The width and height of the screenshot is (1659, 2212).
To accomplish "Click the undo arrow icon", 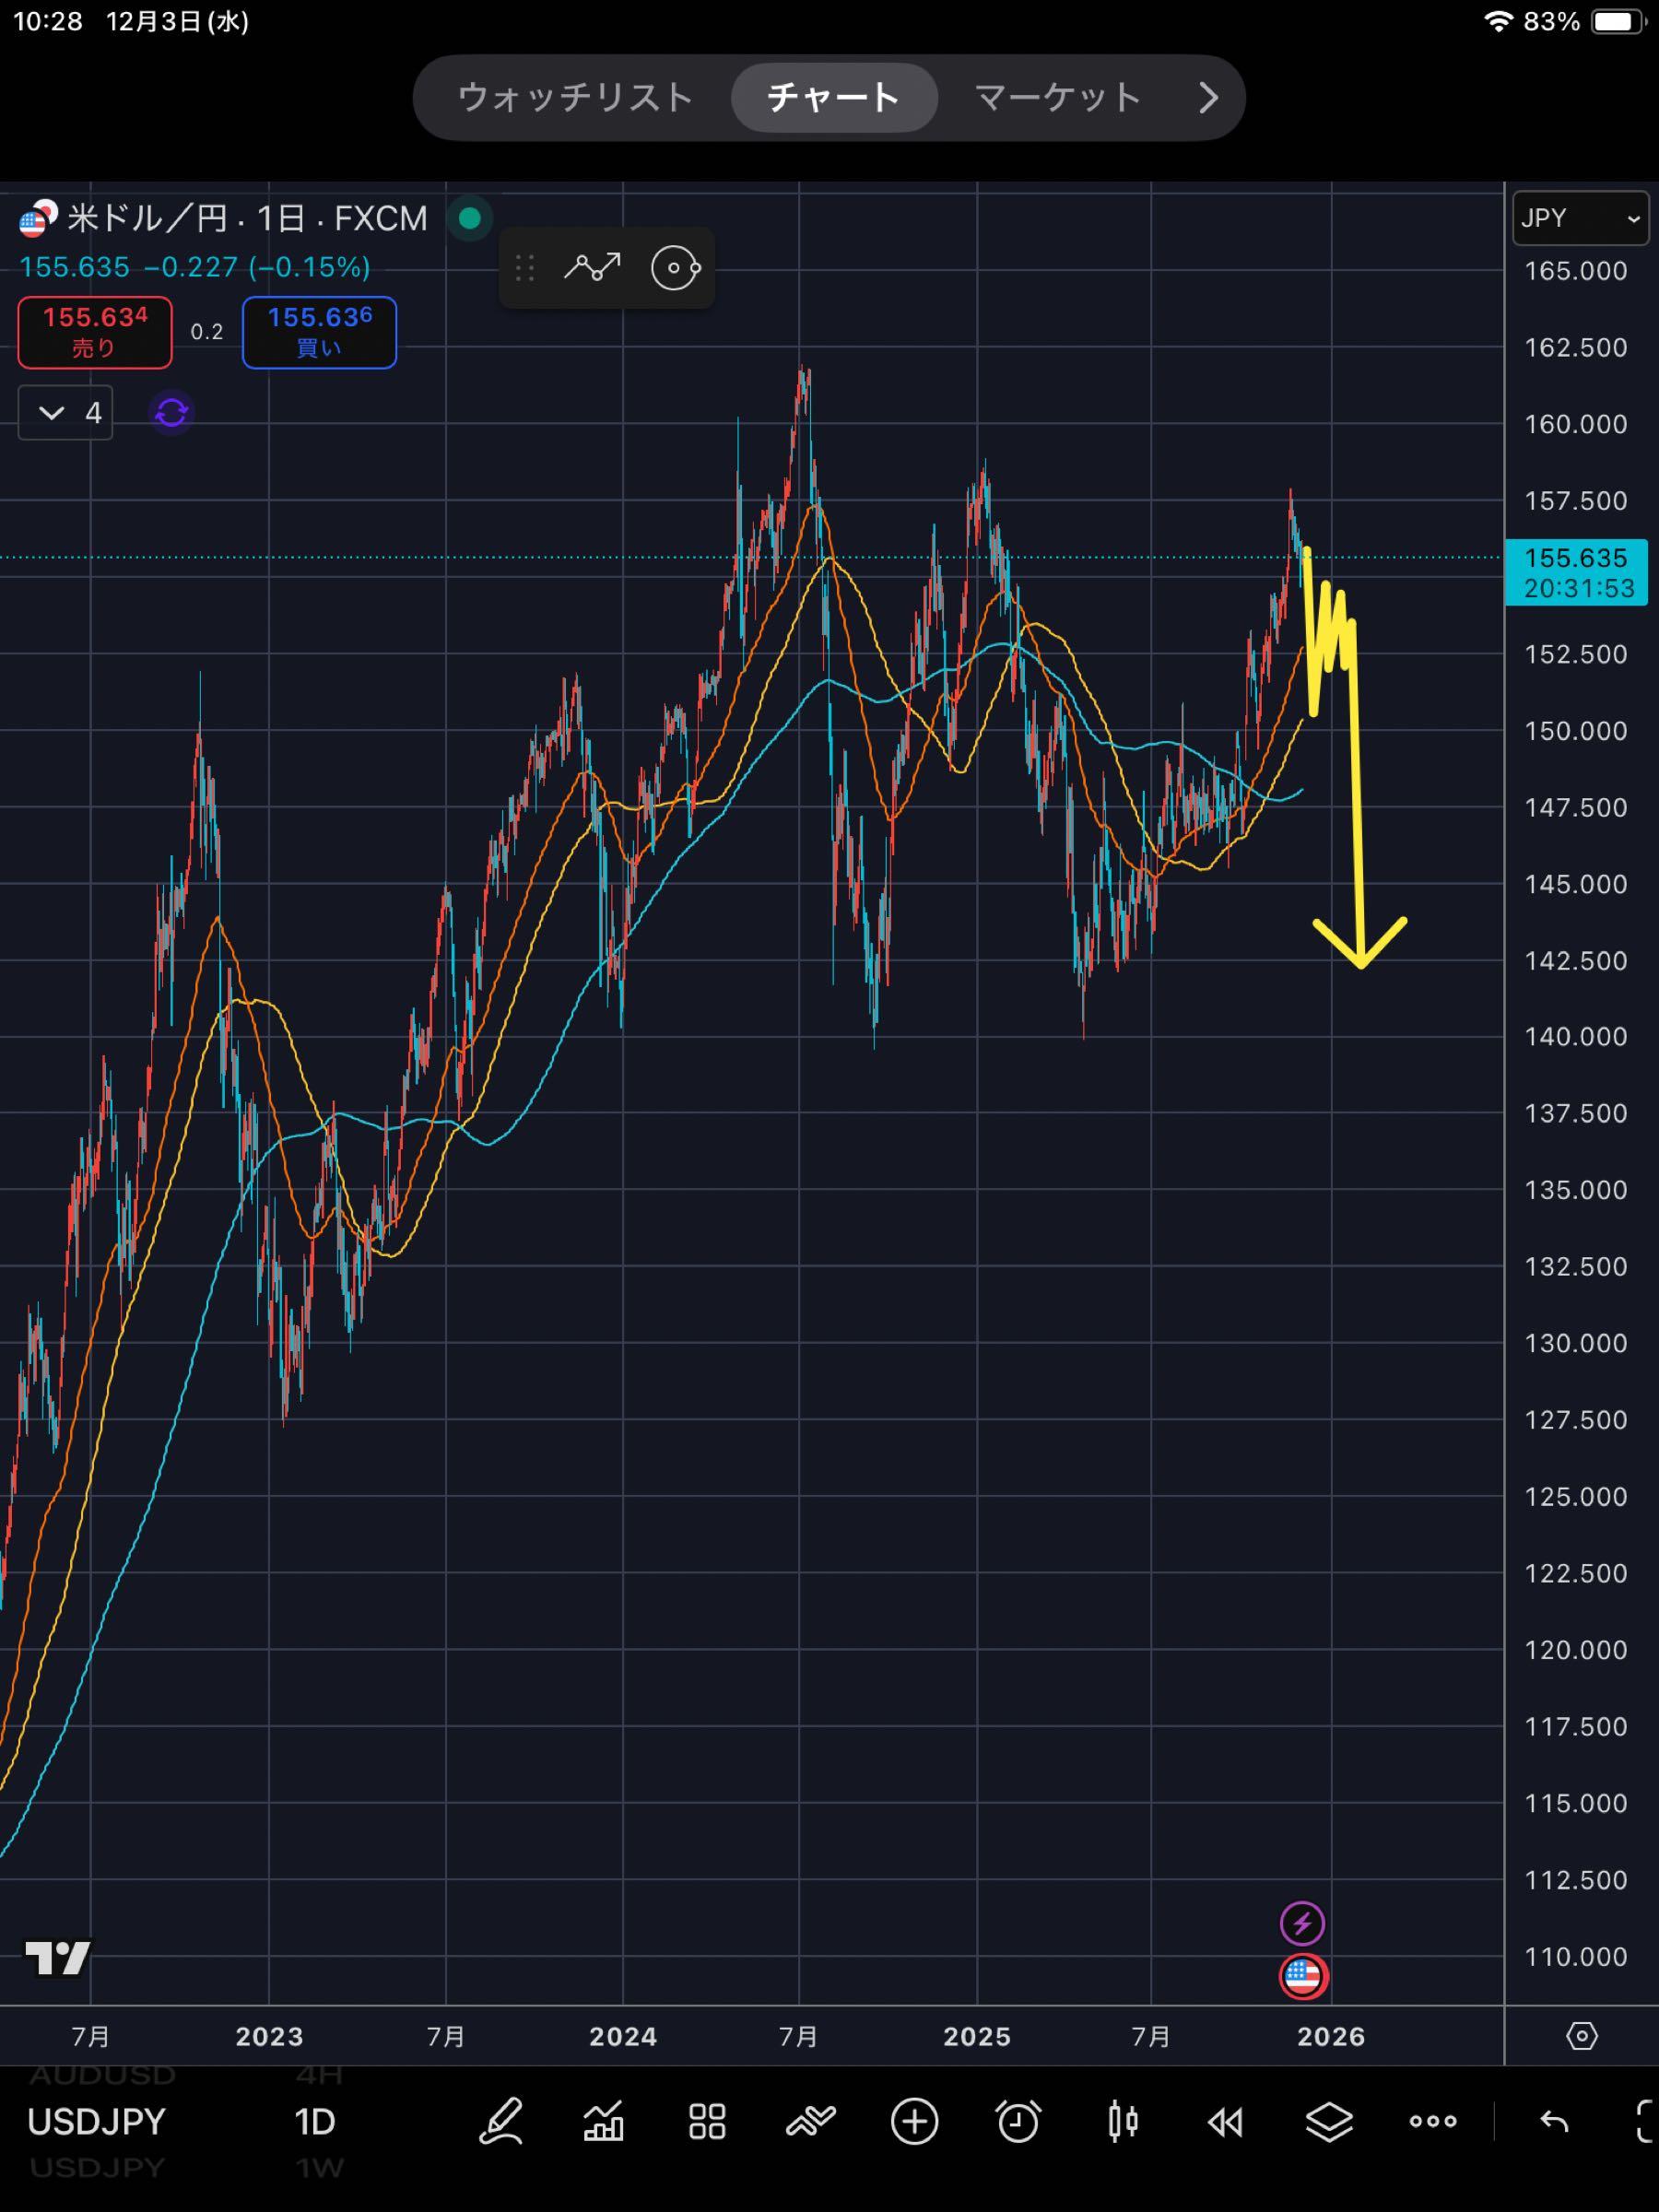I will [x=1554, y=2121].
